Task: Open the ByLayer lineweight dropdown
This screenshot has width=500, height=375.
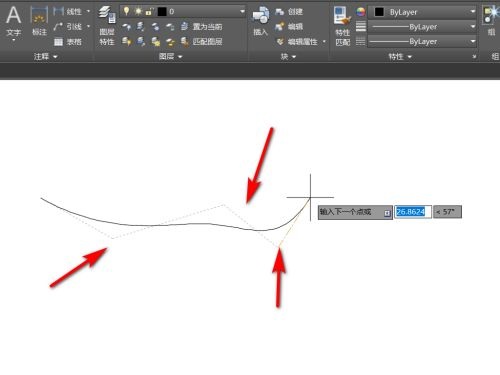Action: click(473, 27)
